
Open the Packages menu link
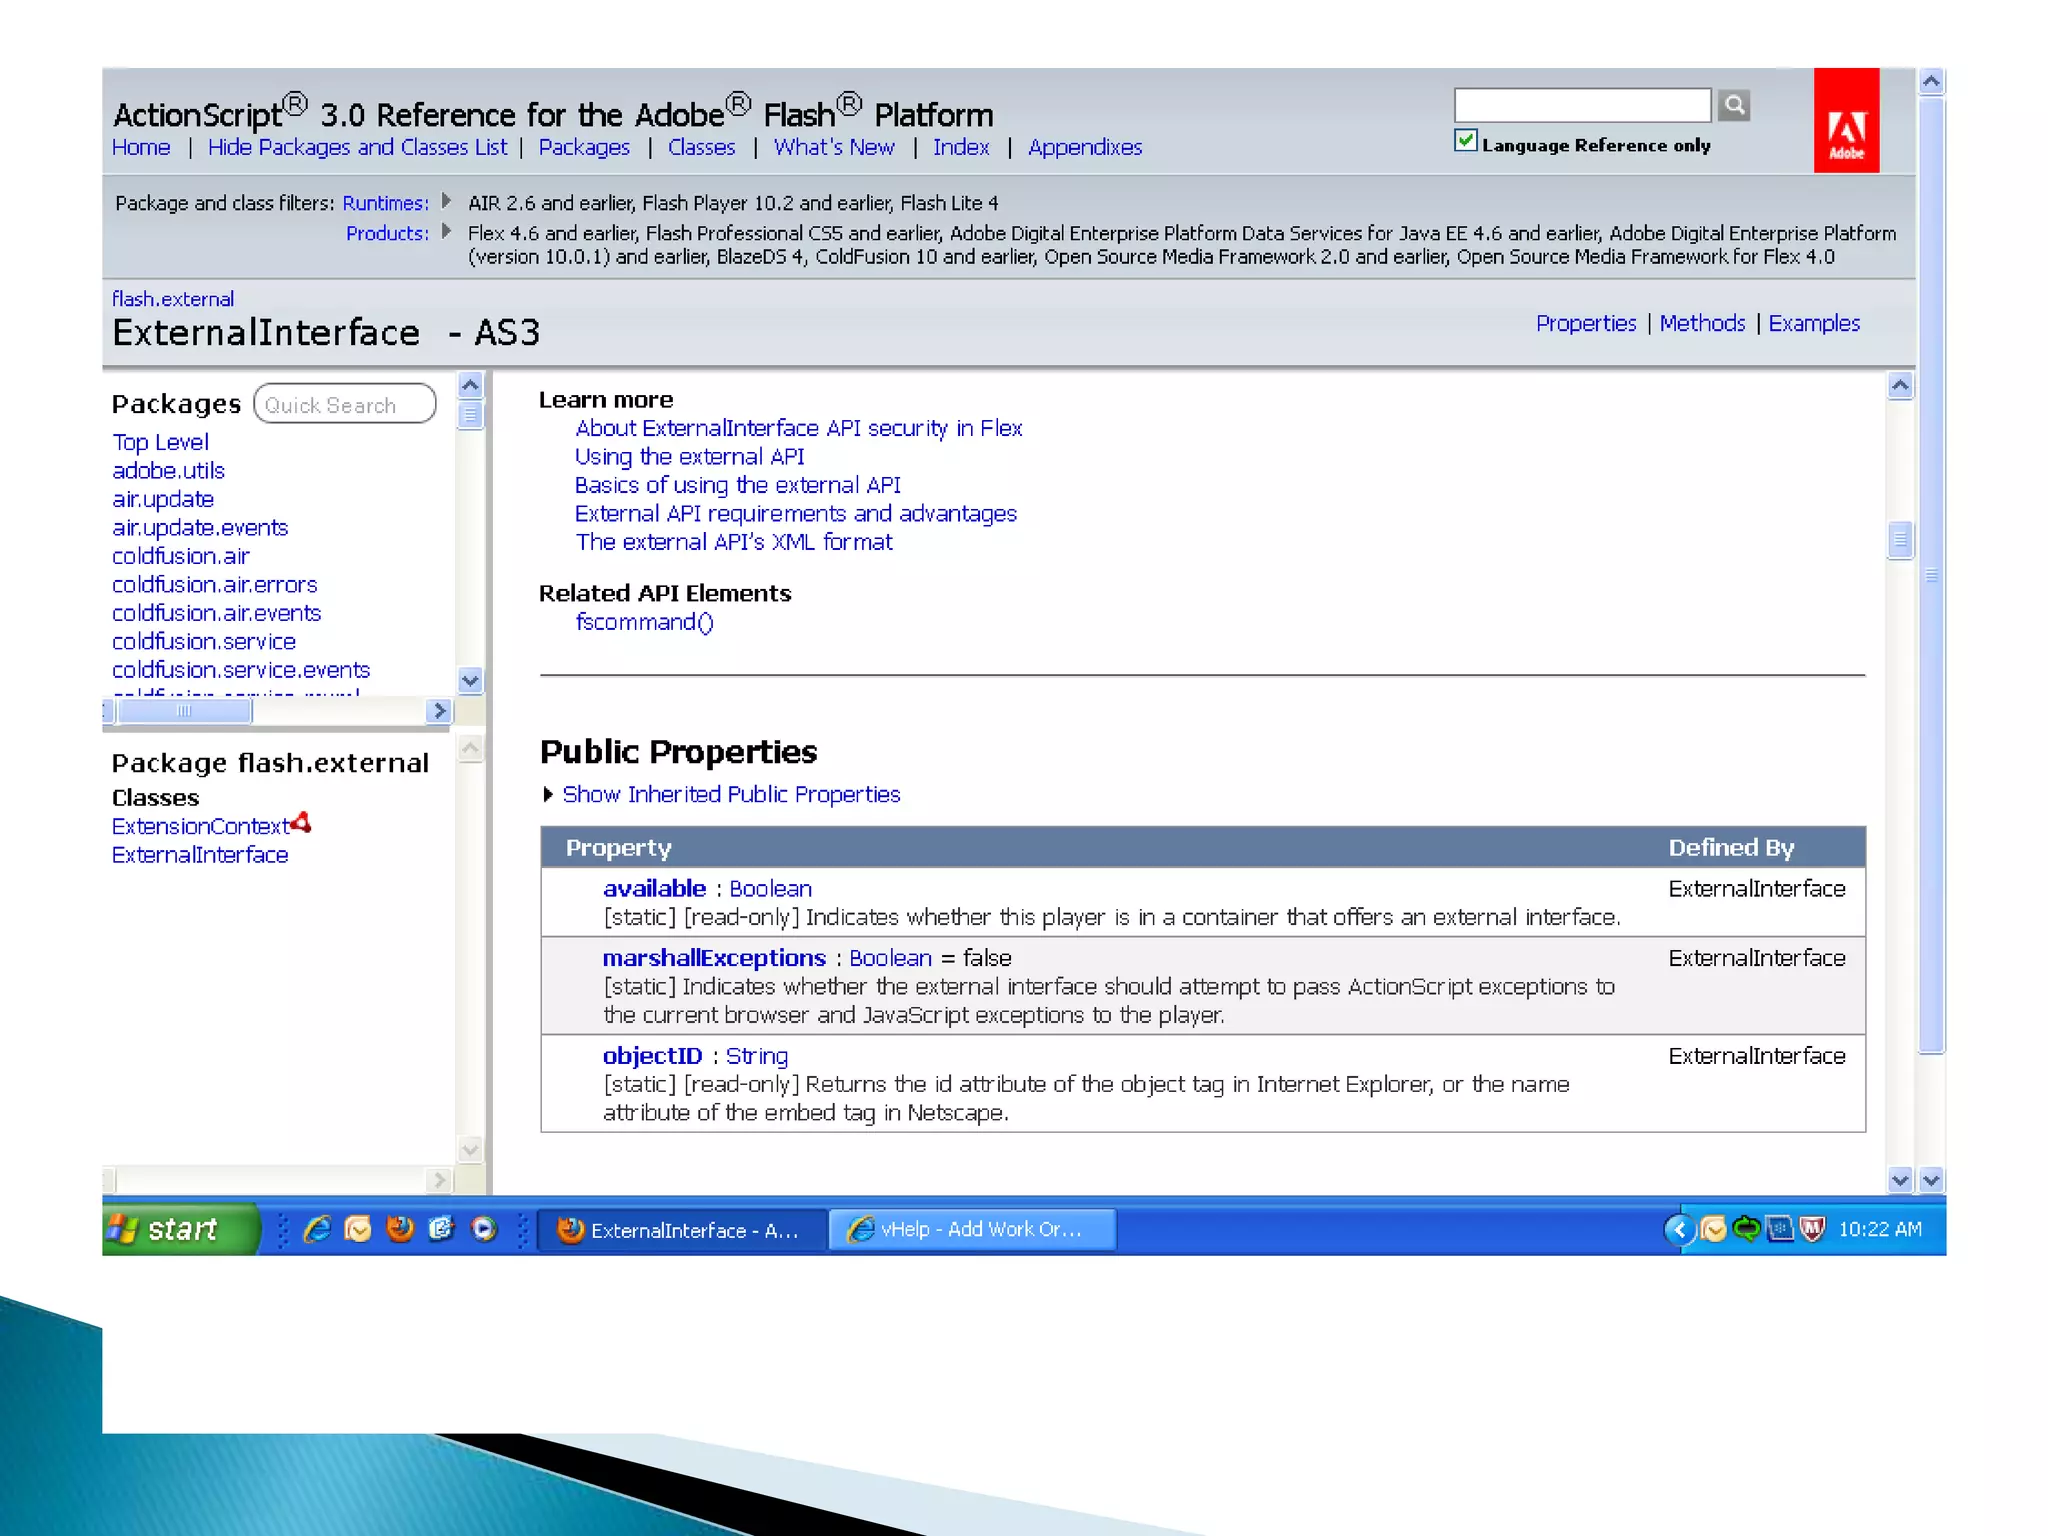pos(584,147)
